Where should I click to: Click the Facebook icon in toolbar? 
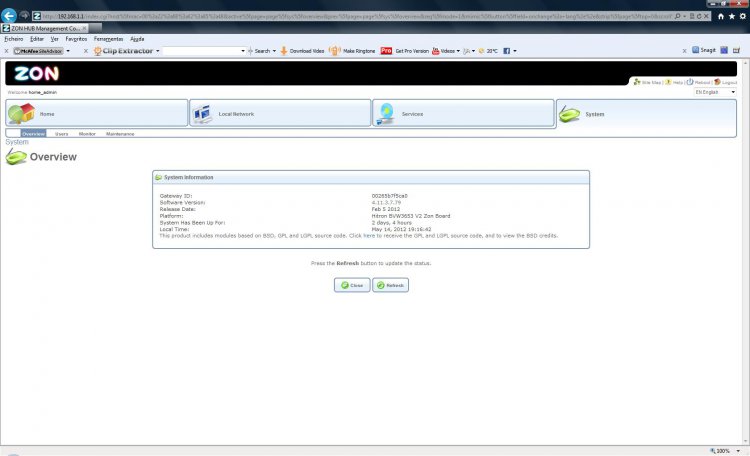(x=507, y=51)
